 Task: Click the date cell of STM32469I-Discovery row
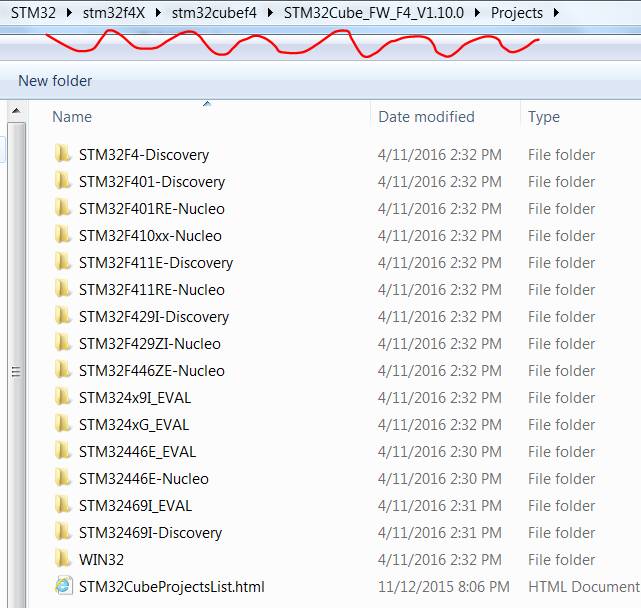click(439, 532)
